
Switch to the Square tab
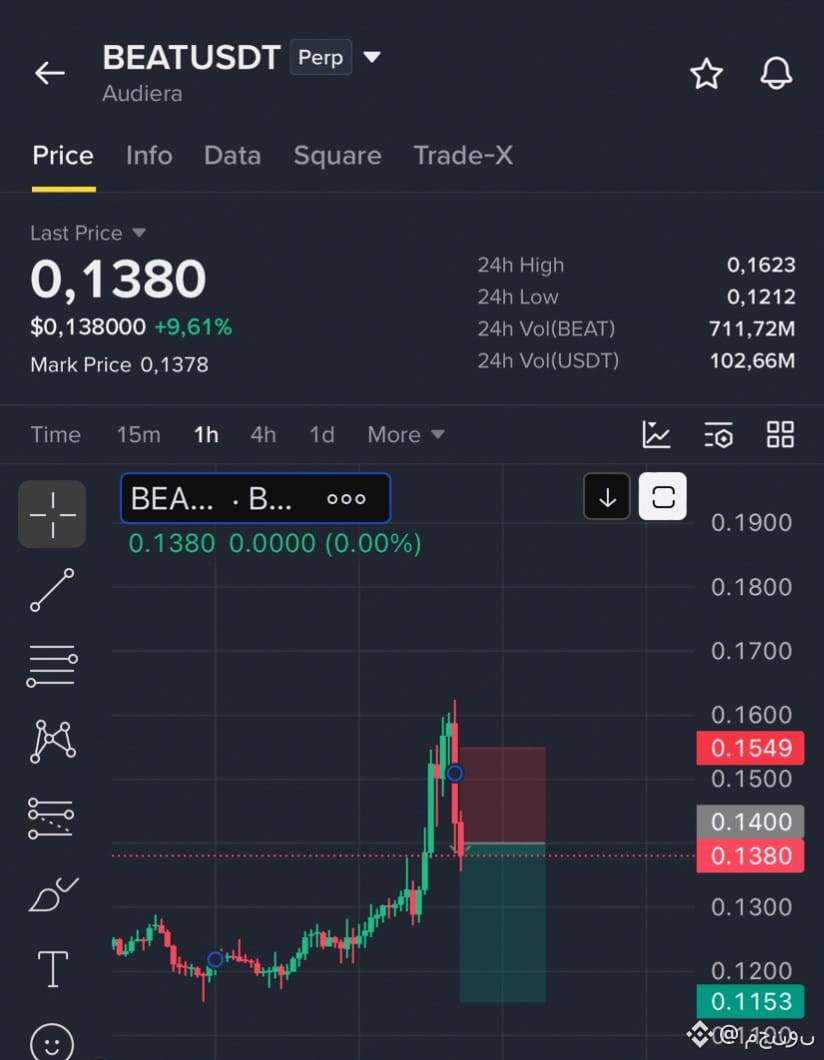tap(337, 156)
